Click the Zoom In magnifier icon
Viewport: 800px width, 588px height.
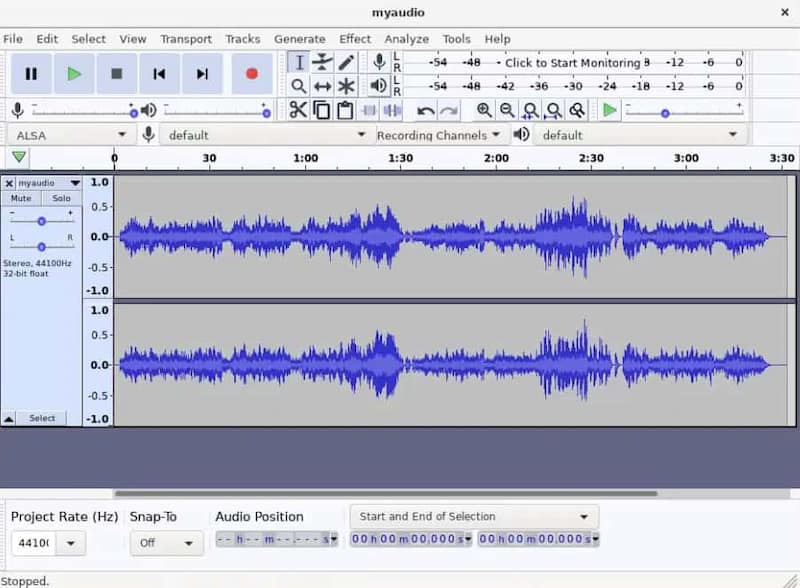484,110
